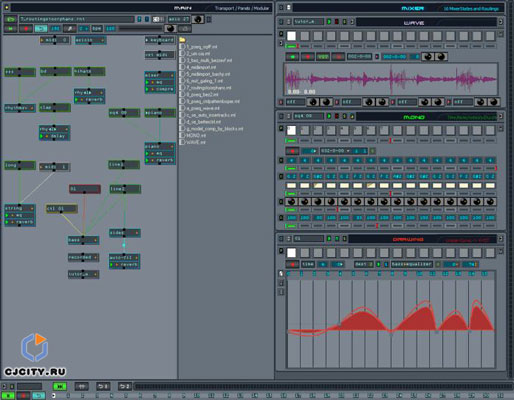Select file 3_bas_multi_bassef in the list
Screen dimensions: 514x400
click(209, 61)
